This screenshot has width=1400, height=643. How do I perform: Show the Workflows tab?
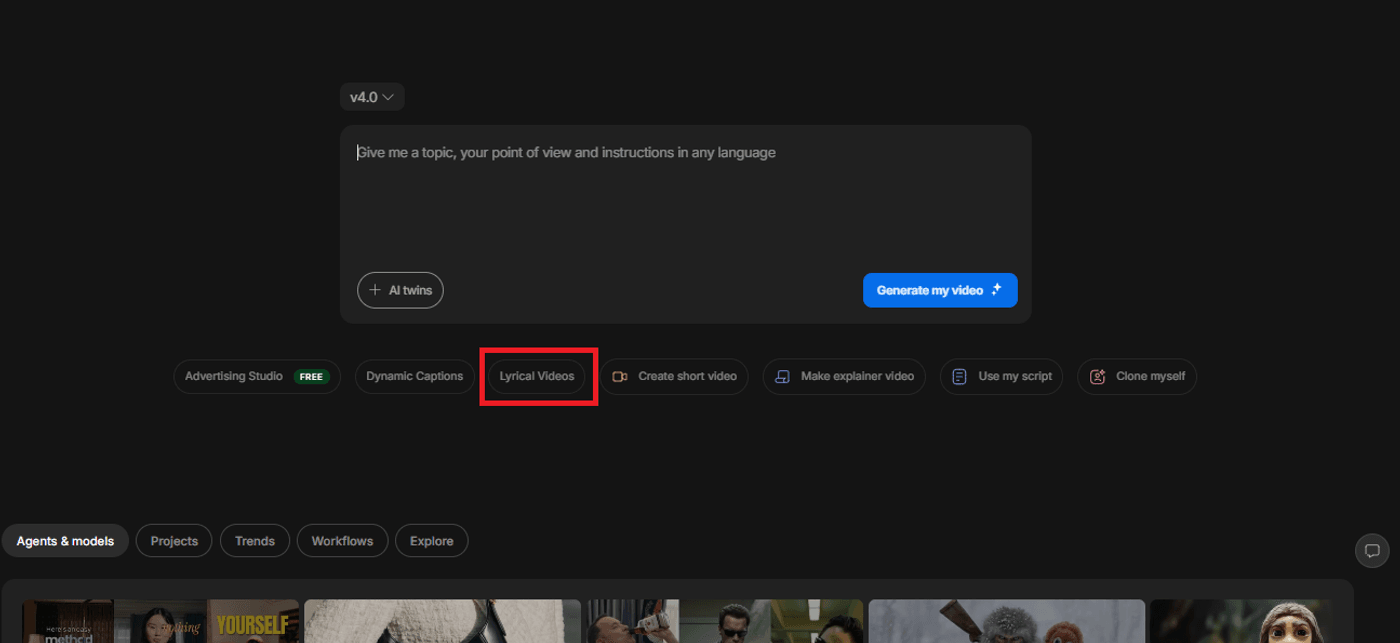coord(342,541)
